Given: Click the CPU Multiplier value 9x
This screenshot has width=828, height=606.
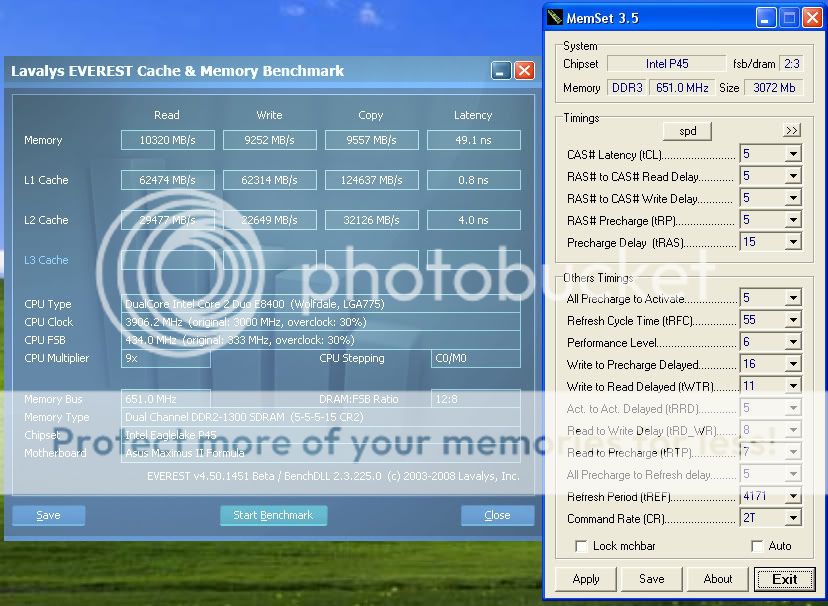Looking at the screenshot, I should click(166, 358).
